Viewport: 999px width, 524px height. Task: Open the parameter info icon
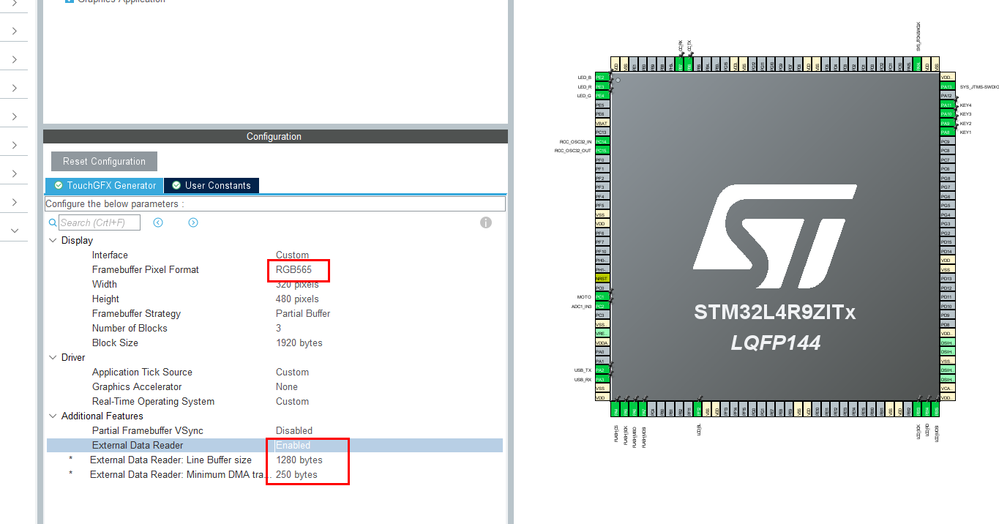point(485,222)
